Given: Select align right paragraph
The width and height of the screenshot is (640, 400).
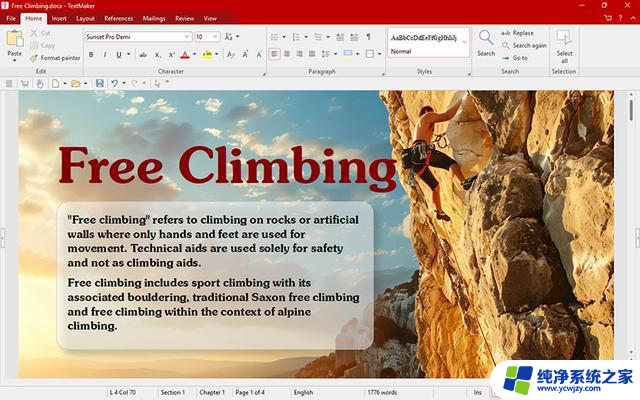Looking at the screenshot, I should point(299,54).
